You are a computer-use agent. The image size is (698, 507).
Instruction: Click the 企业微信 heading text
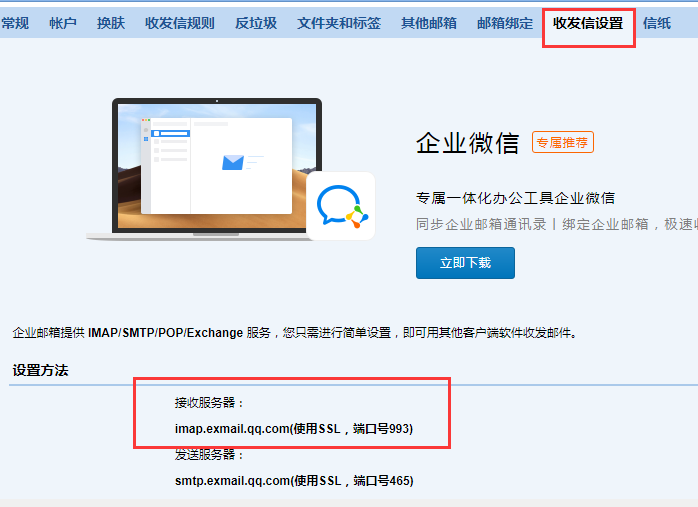[467, 143]
